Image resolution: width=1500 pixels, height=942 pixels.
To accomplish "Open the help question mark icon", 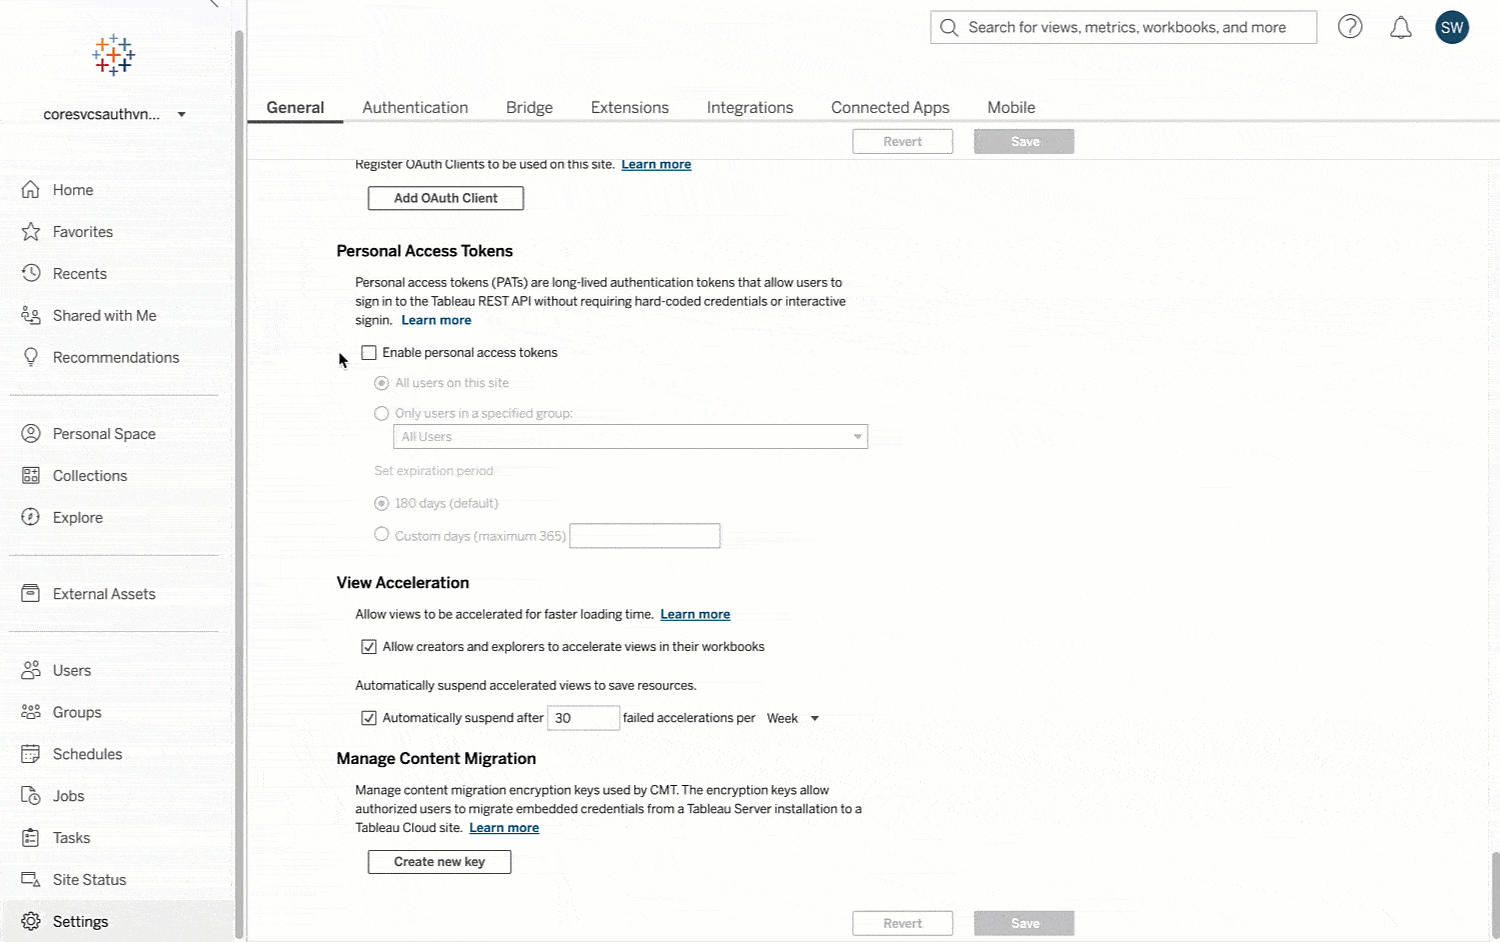I will pos(1350,27).
